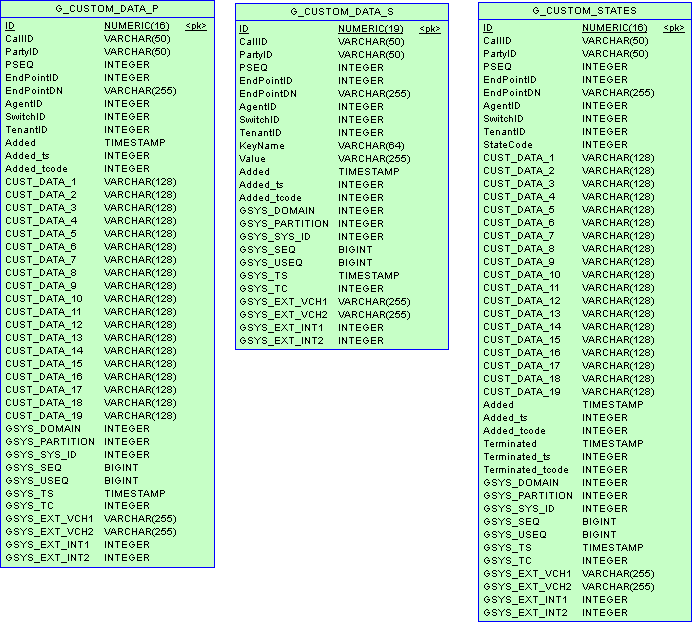The width and height of the screenshot is (692, 622).
Task: Click TIMESTAMP type of Added in G_CUSTOM_DATA_S
Action: tap(369, 172)
